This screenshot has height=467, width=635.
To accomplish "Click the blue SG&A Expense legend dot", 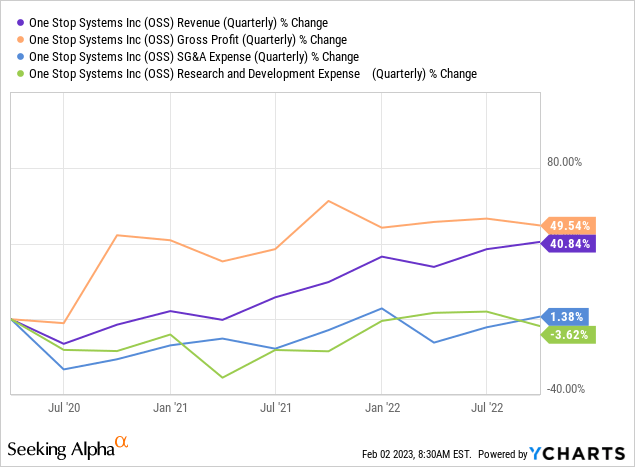I will click(x=20, y=57).
